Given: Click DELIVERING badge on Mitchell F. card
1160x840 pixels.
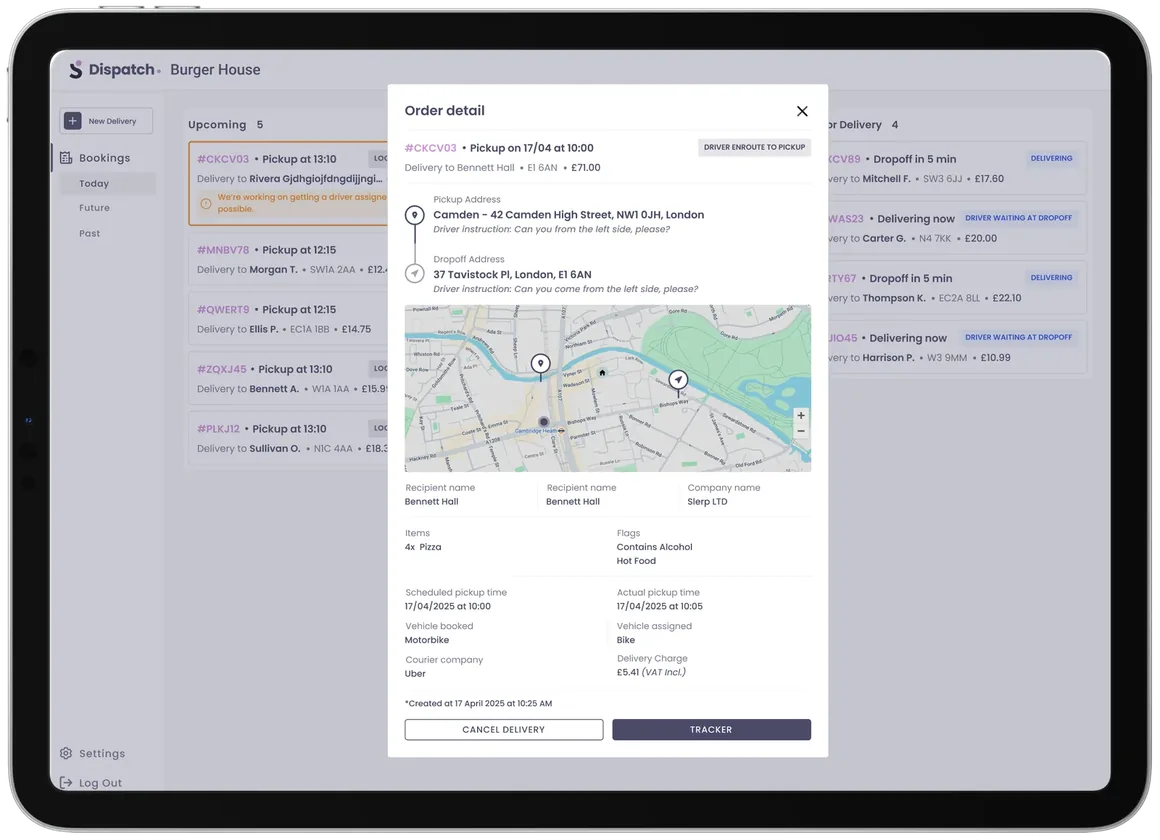Looking at the screenshot, I should [1051, 158].
